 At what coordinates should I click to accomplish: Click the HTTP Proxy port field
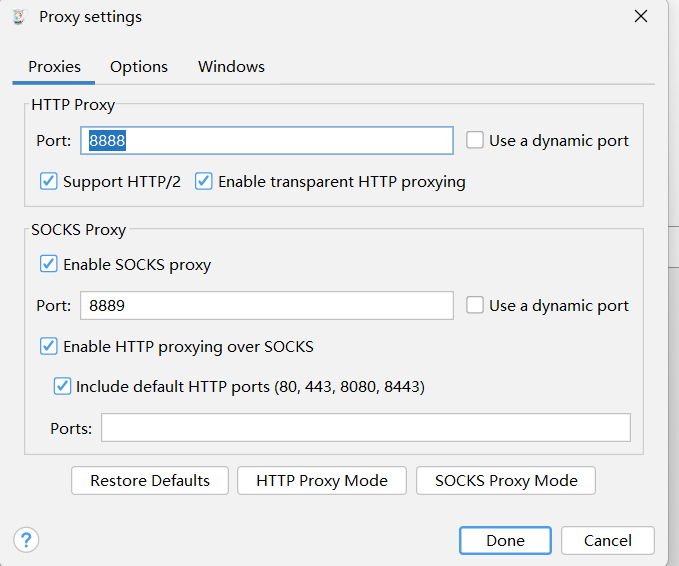tap(267, 141)
